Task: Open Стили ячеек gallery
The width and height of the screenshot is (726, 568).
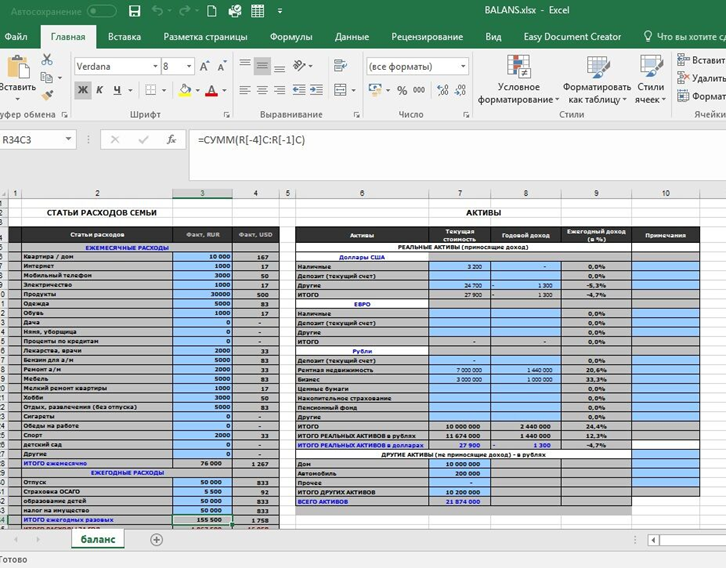Action: pyautogui.click(x=651, y=80)
